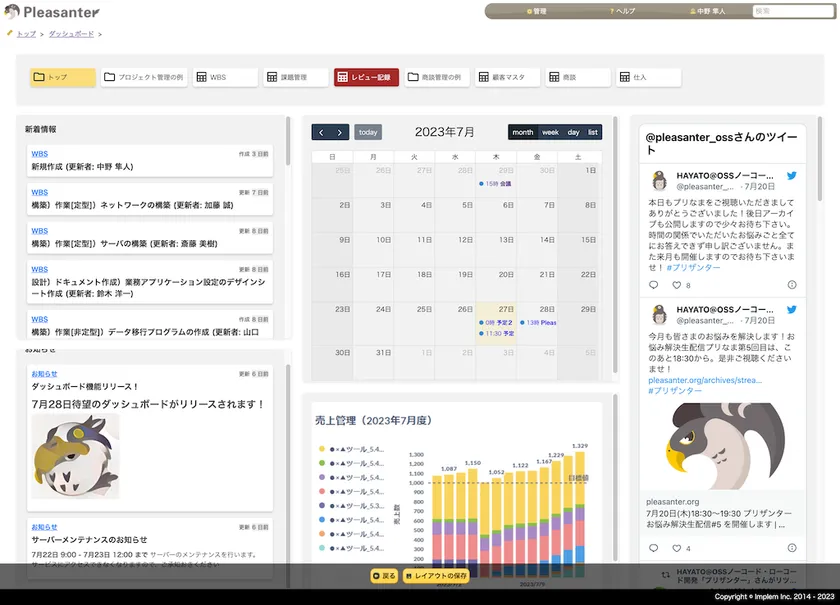Image resolution: width=840 pixels, height=605 pixels.
Task: Click the reply icon on first tweet
Action: click(x=654, y=285)
